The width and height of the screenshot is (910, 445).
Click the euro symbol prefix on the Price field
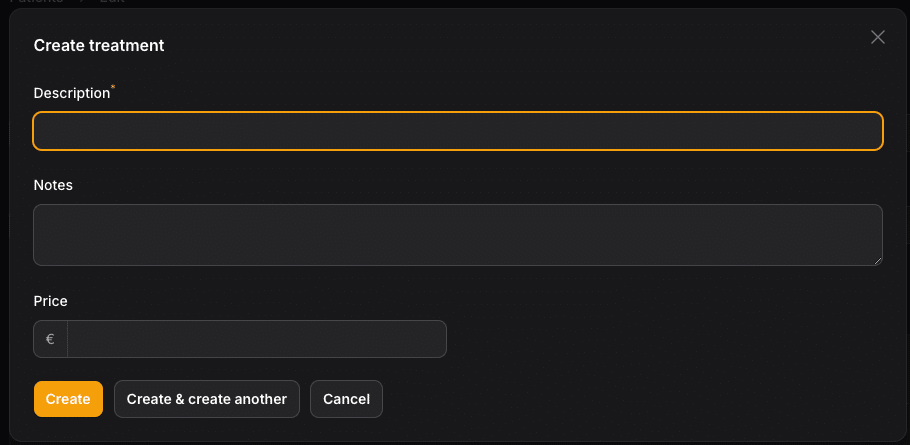tap(50, 339)
